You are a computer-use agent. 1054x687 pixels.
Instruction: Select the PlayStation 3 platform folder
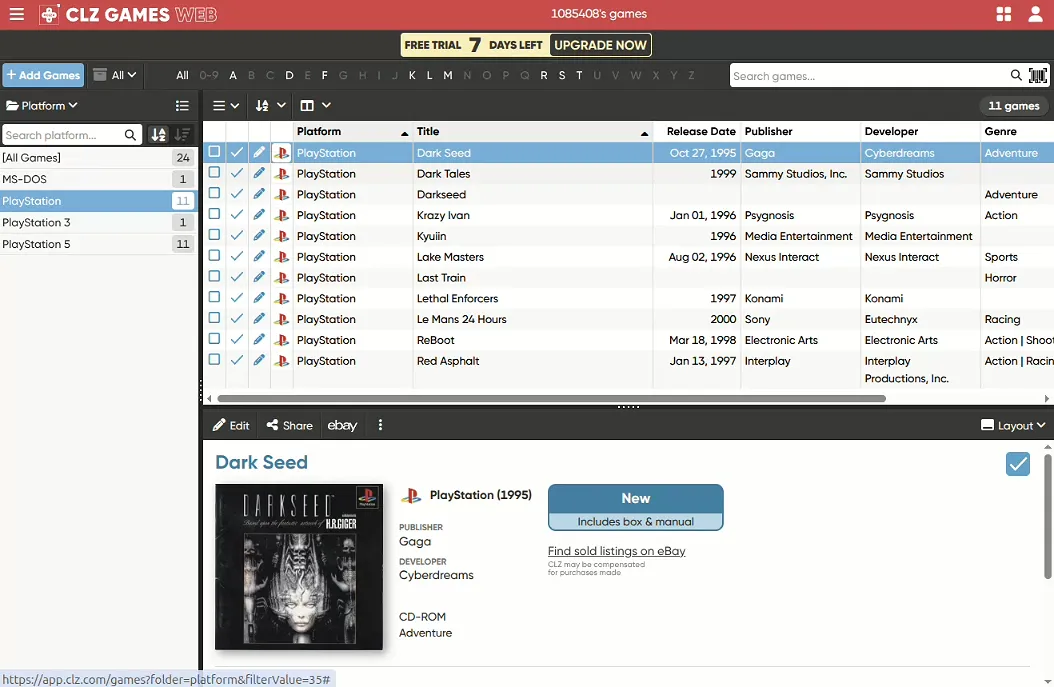point(98,223)
